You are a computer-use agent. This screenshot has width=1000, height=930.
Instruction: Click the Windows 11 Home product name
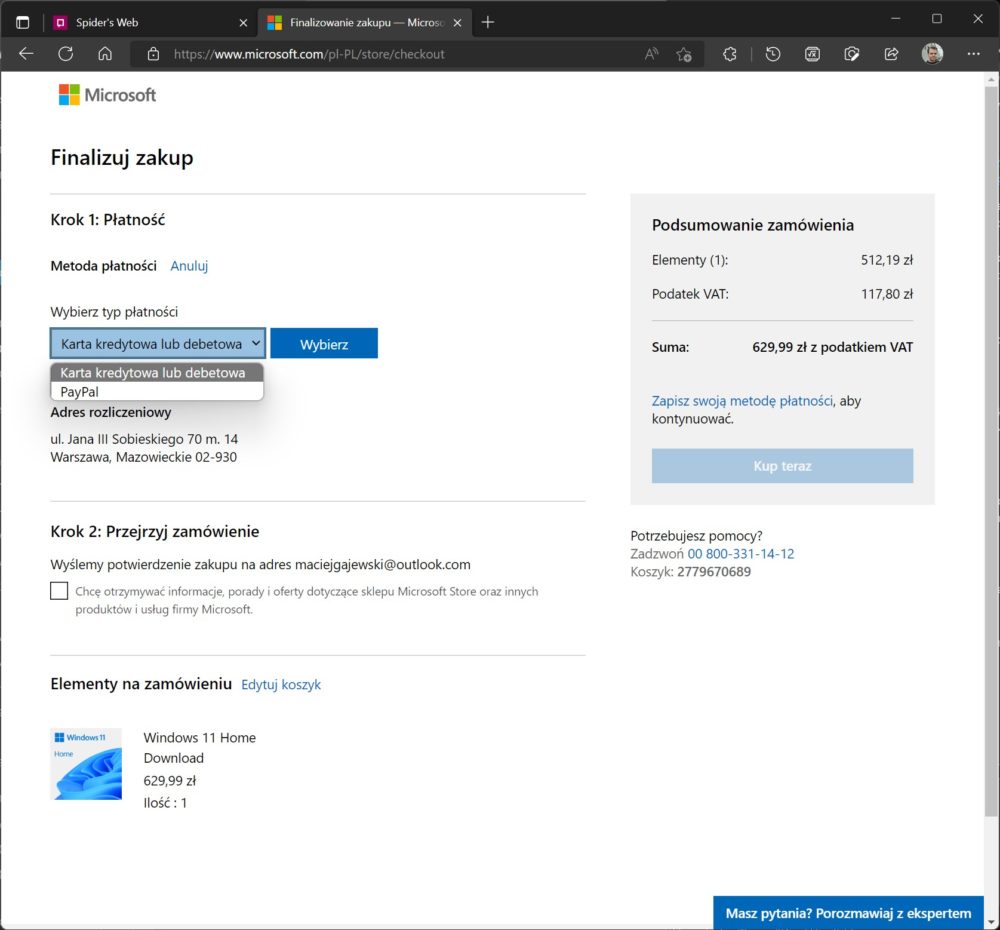[x=200, y=737]
